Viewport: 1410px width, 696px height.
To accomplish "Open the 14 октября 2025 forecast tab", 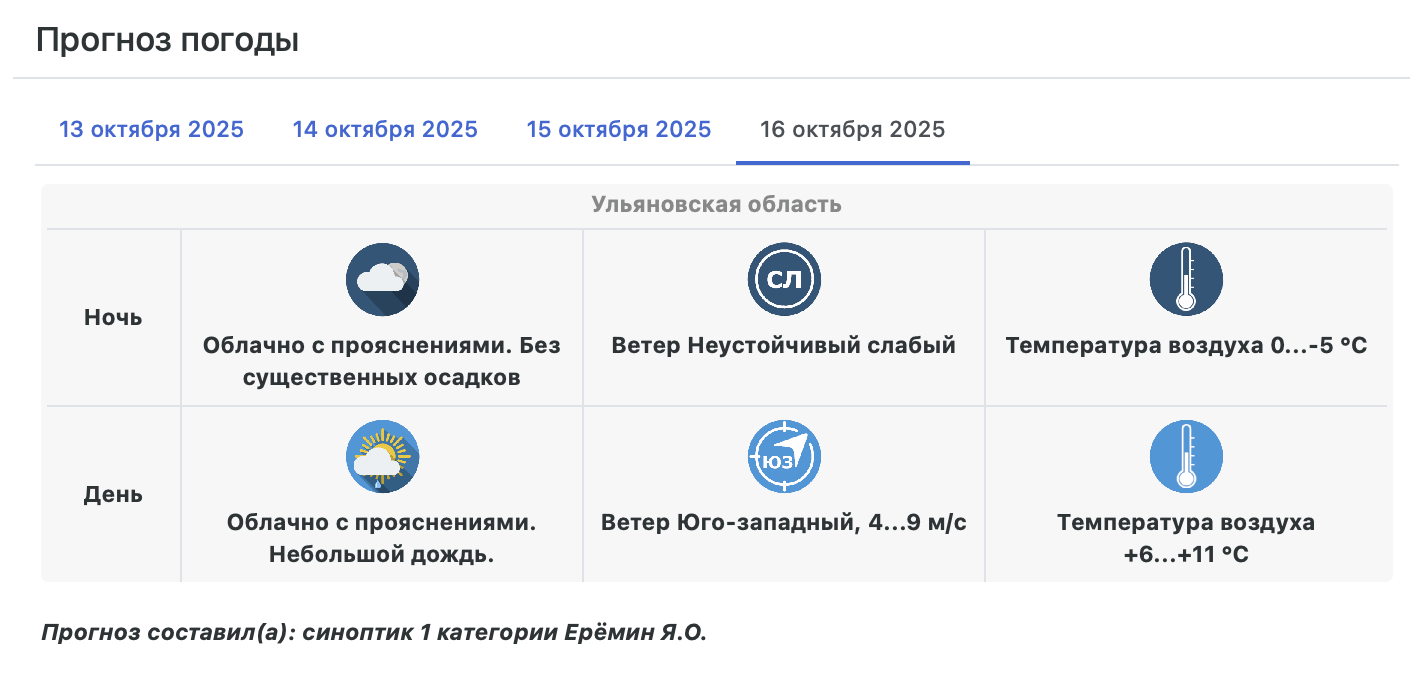I will pyautogui.click(x=385, y=130).
